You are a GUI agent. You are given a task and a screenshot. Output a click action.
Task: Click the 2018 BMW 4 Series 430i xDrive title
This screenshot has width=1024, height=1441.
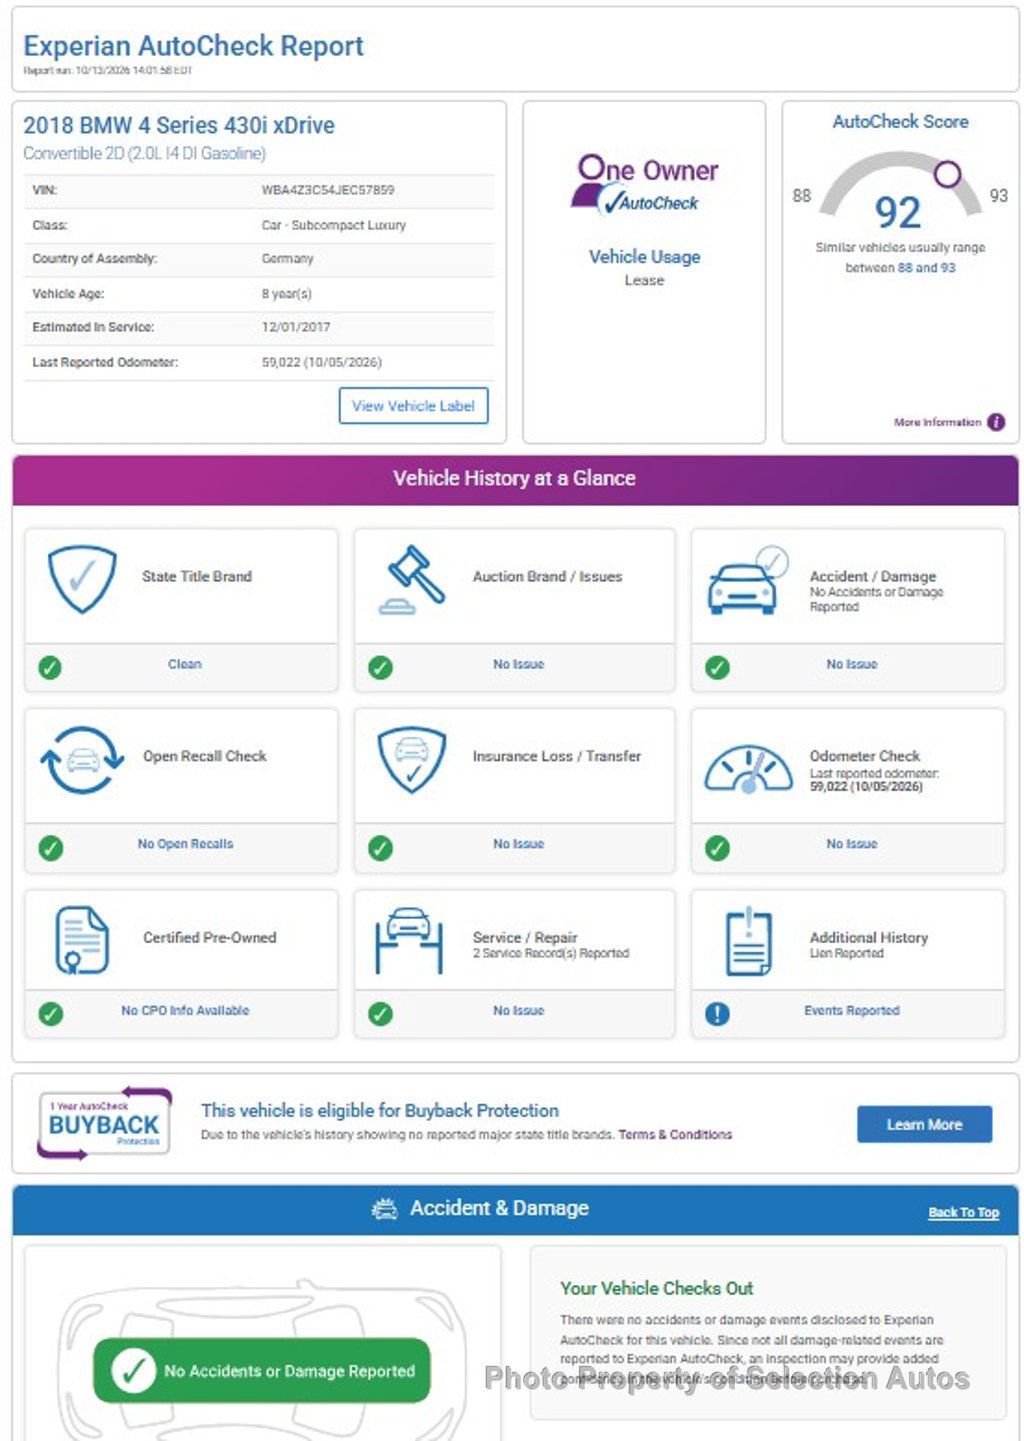[x=179, y=125]
